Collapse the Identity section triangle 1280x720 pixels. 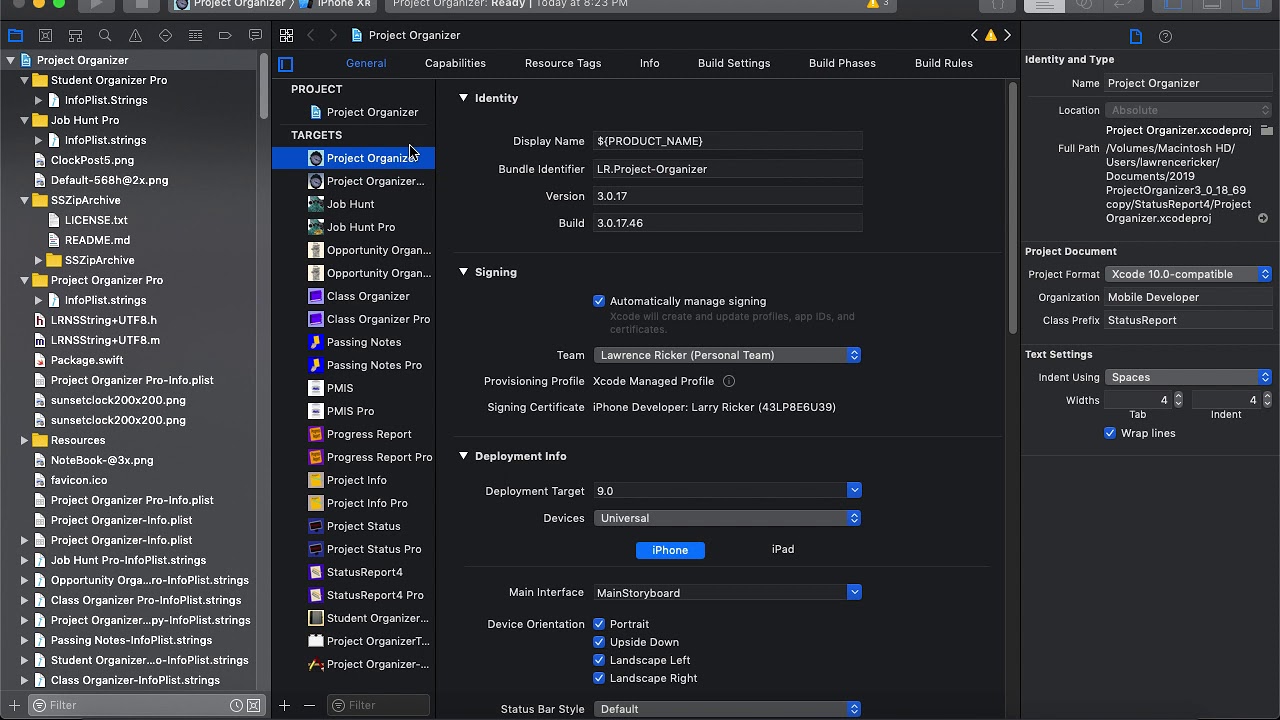[463, 98]
